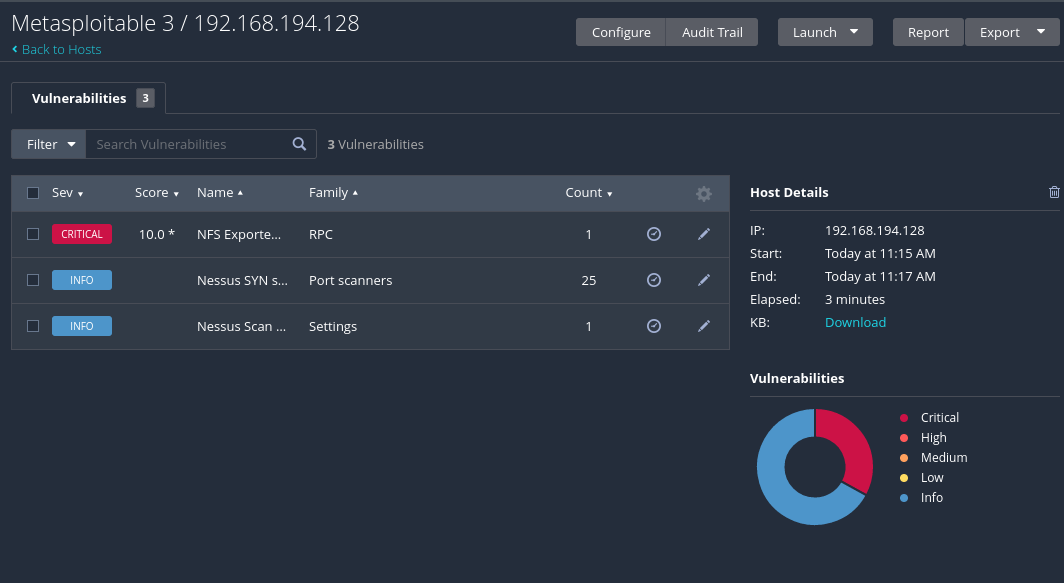Sort by the Family column
This screenshot has width=1064, height=583.
(x=333, y=193)
